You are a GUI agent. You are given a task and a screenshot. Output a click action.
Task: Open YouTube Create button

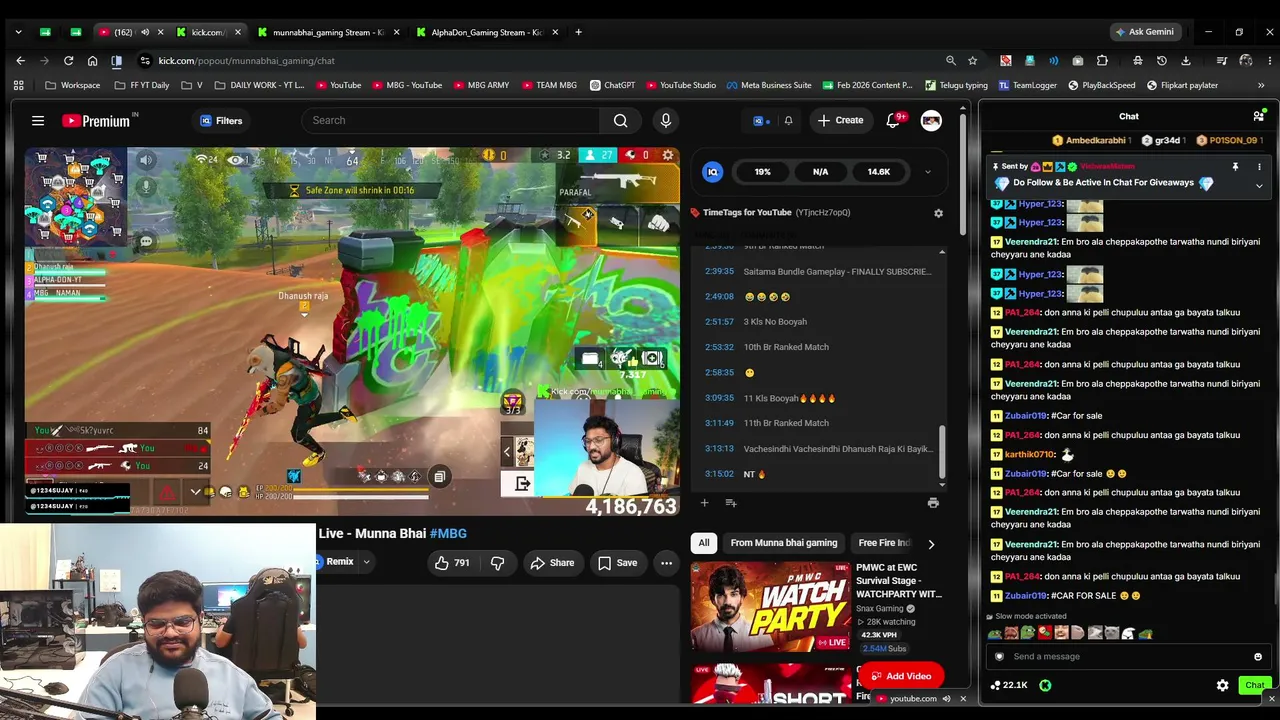pos(840,121)
